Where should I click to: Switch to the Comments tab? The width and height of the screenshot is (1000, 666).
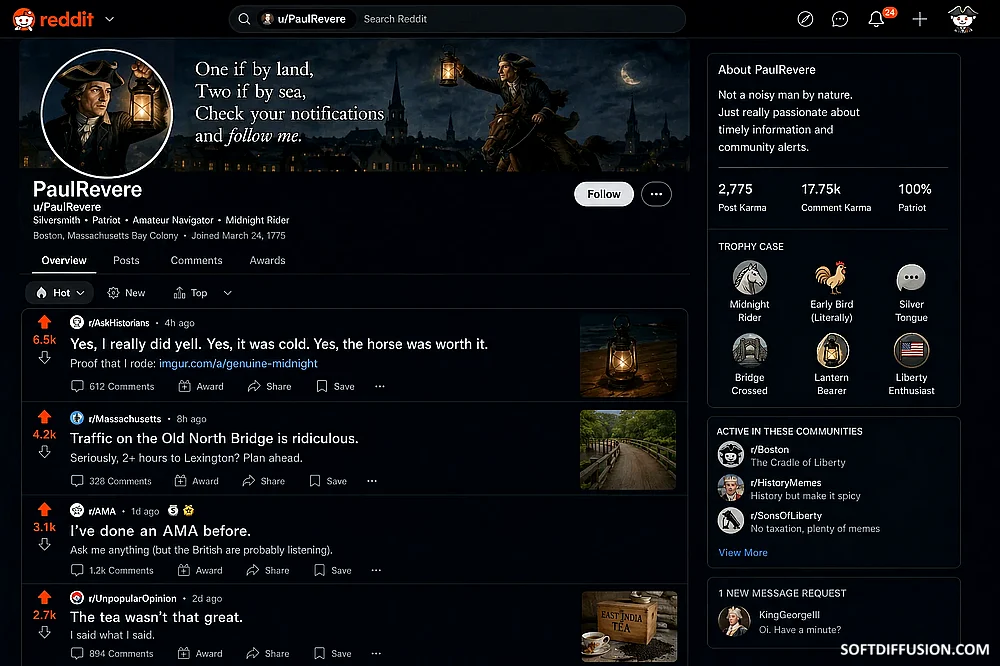(x=196, y=260)
